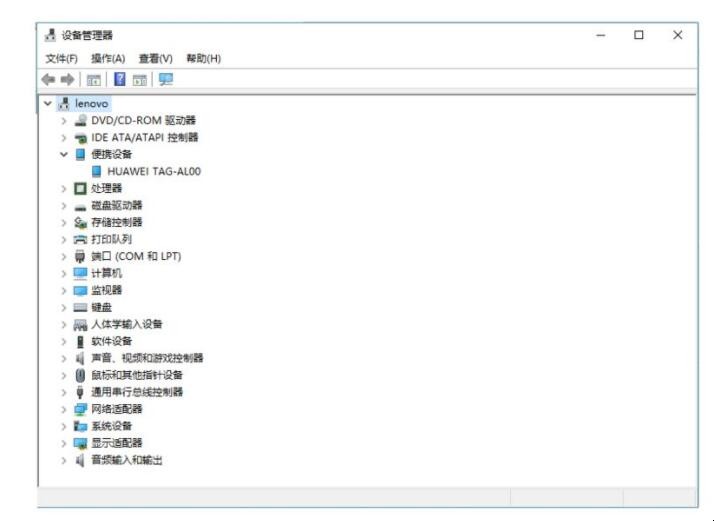
Task: Click the 软件设备 software device icon
Action: pyautogui.click(x=80, y=342)
